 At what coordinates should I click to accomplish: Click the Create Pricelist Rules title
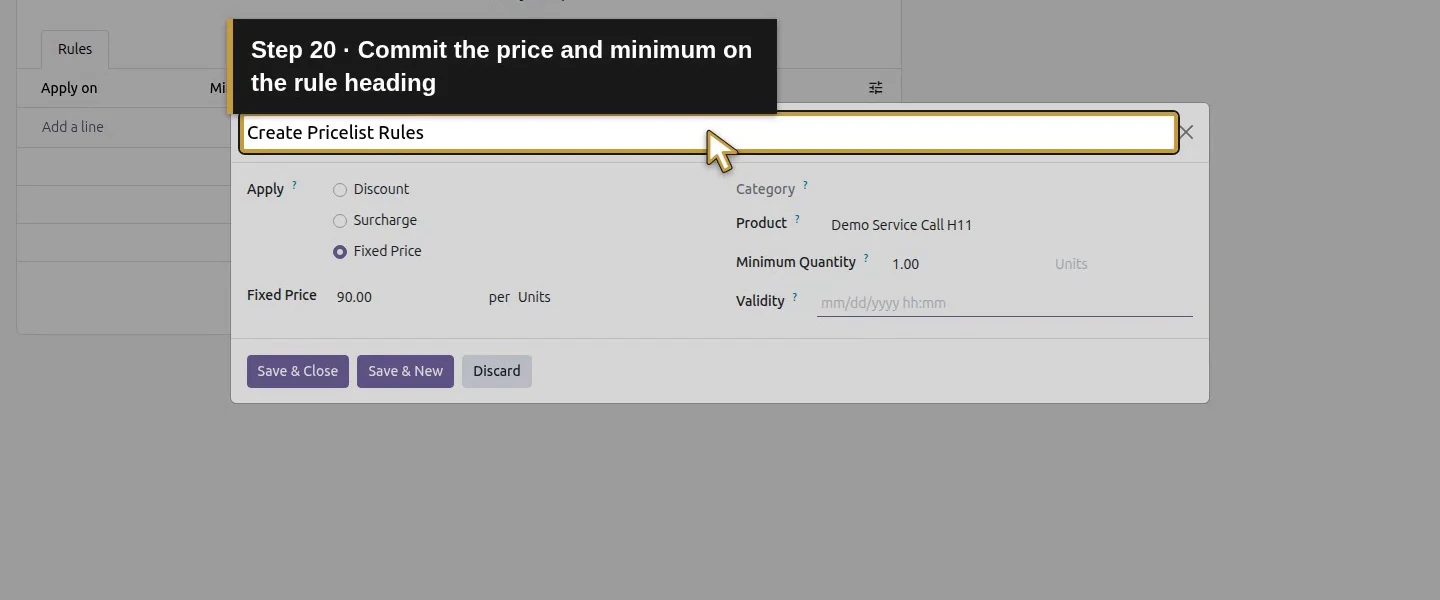click(x=335, y=133)
